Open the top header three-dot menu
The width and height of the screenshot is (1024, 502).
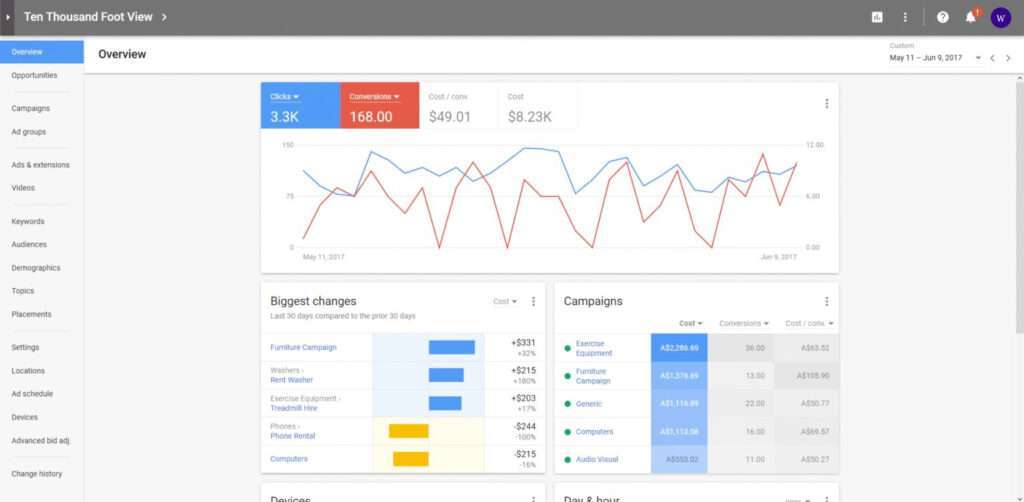(905, 17)
